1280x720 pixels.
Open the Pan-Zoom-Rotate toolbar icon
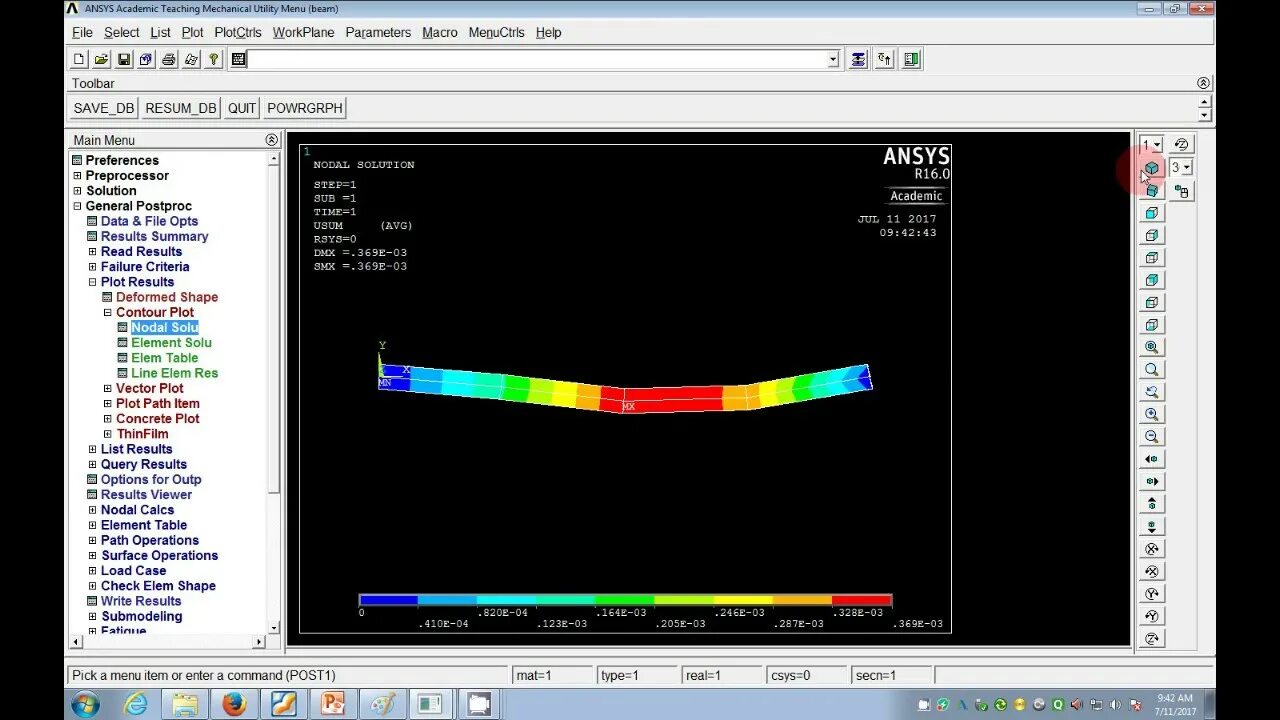click(146, 60)
